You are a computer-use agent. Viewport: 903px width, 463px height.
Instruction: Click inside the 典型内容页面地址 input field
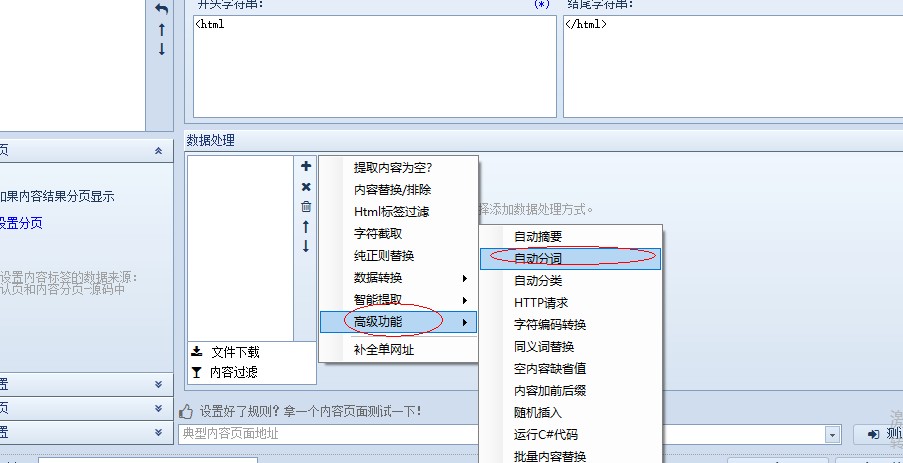pos(500,434)
